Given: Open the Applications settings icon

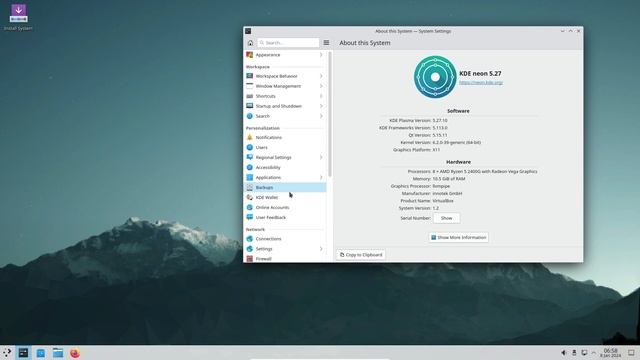Looking at the screenshot, I should click(250, 177).
